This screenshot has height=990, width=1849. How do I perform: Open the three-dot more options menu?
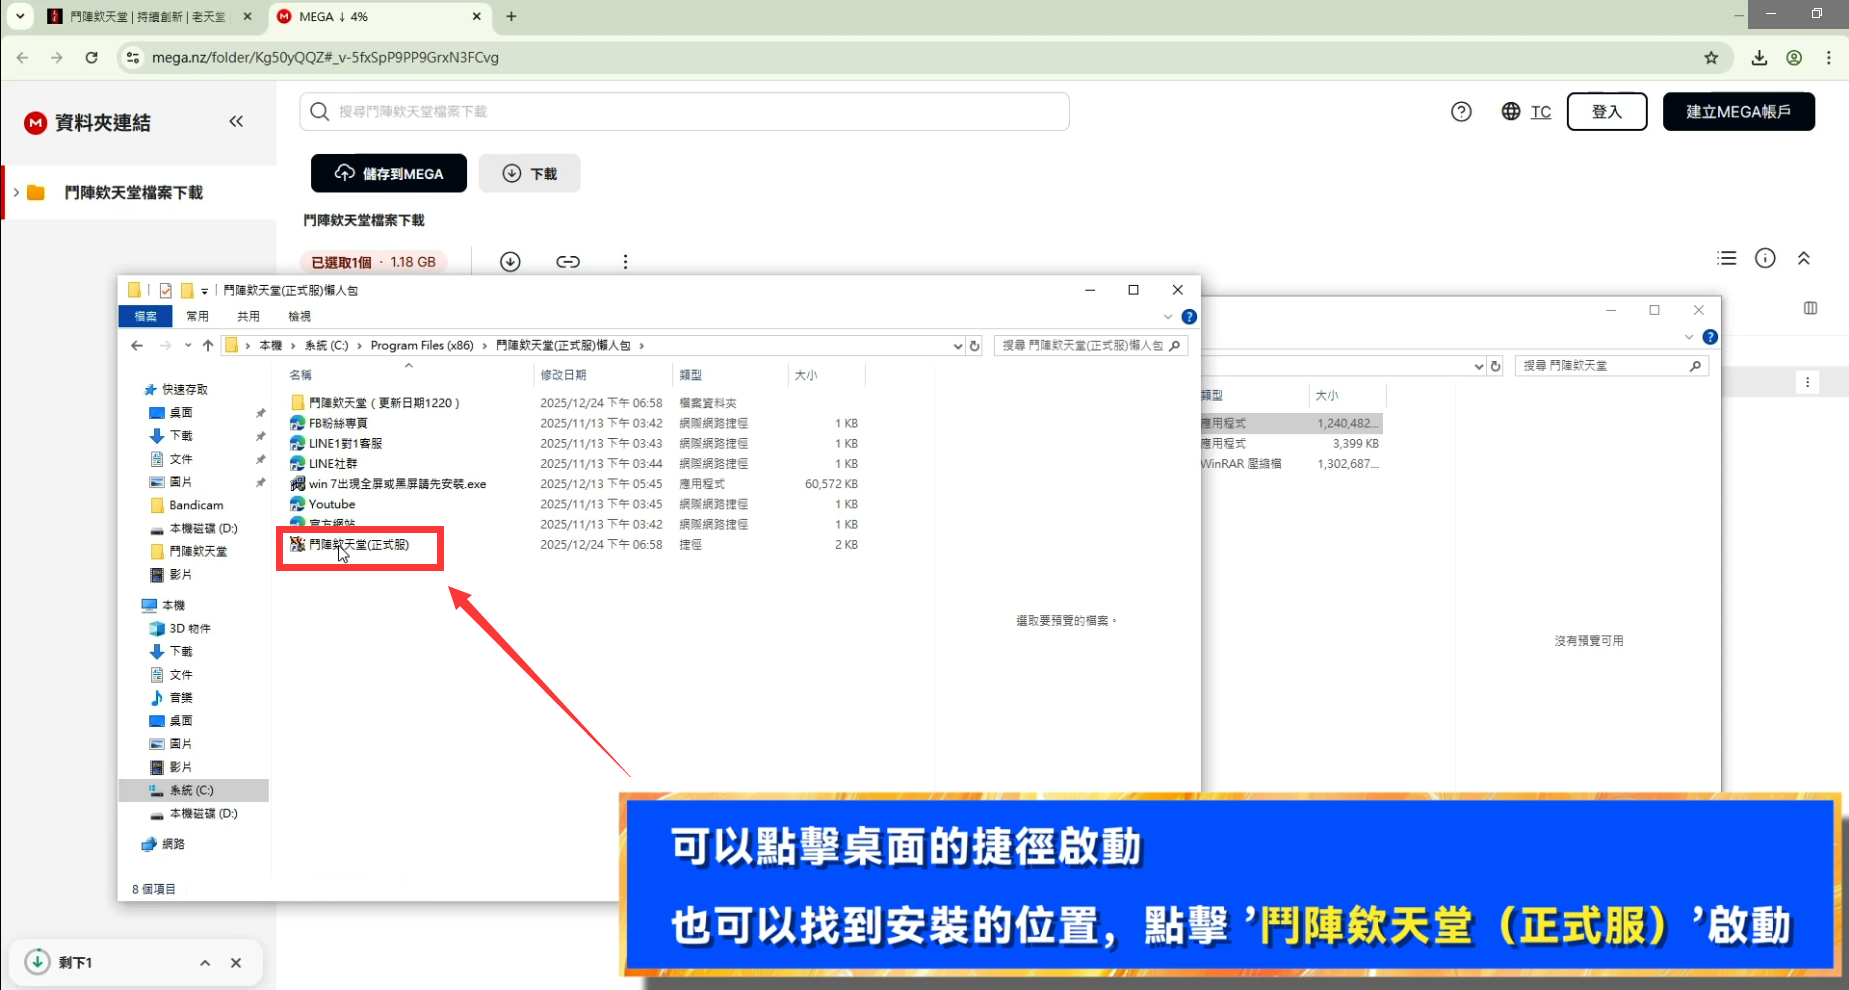[x=625, y=262]
